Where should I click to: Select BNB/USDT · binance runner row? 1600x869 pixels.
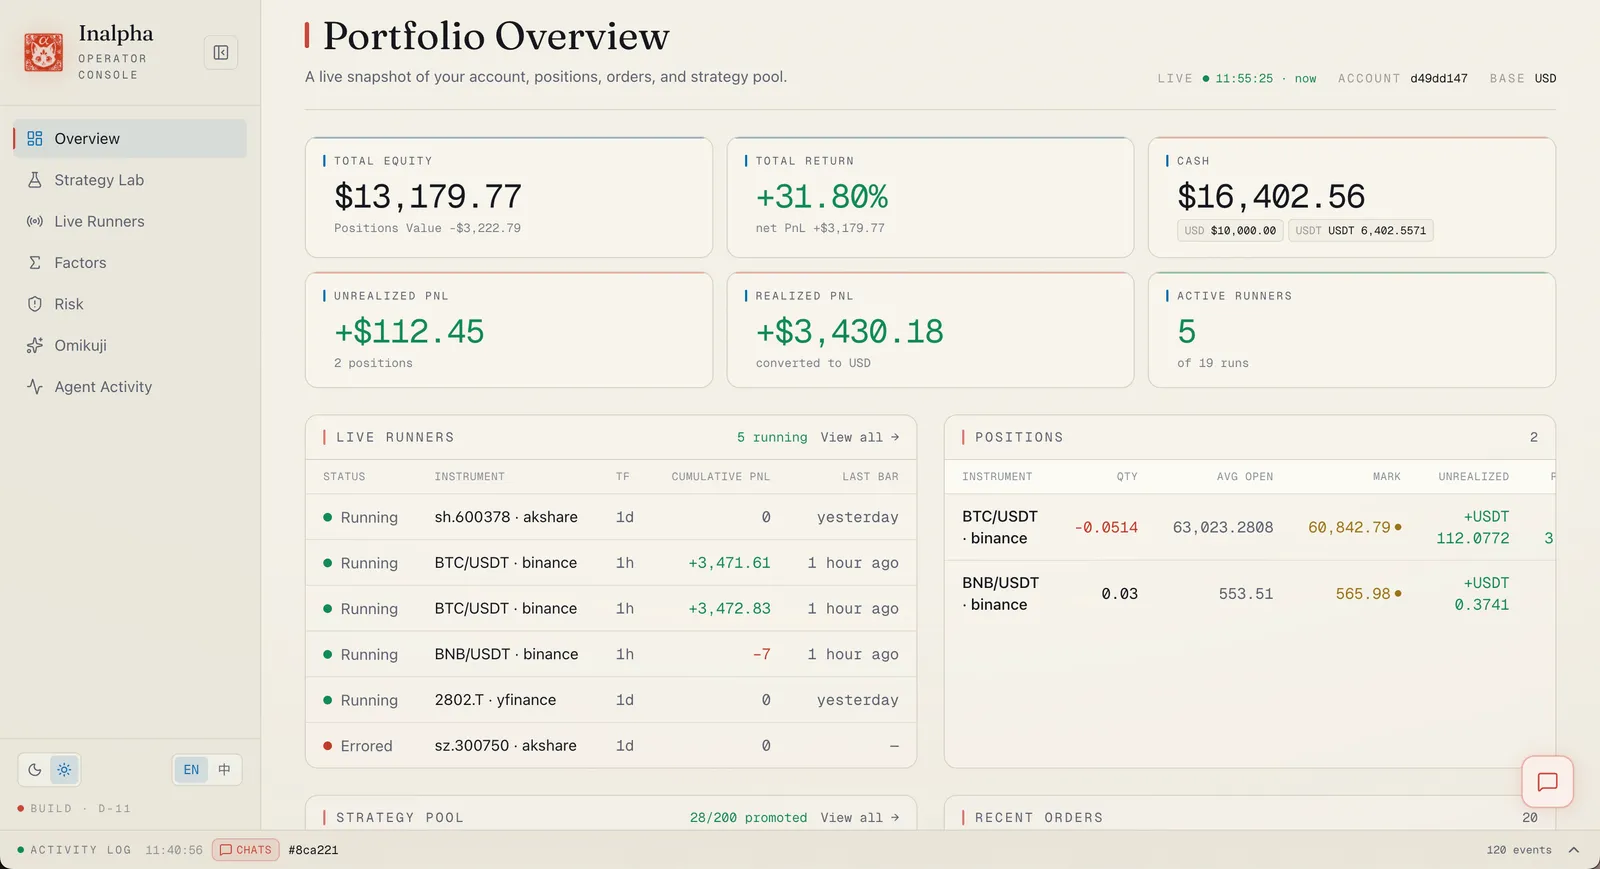point(611,654)
